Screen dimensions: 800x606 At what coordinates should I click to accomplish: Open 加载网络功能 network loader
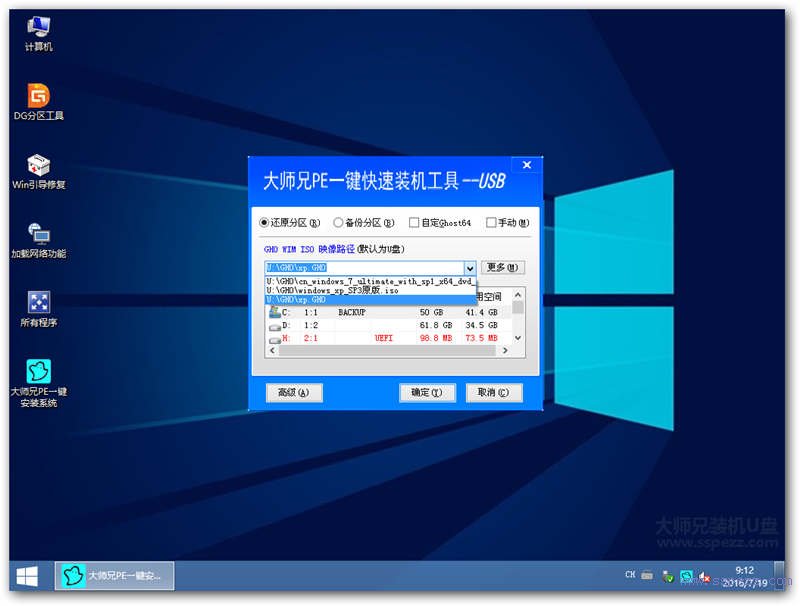(36, 232)
